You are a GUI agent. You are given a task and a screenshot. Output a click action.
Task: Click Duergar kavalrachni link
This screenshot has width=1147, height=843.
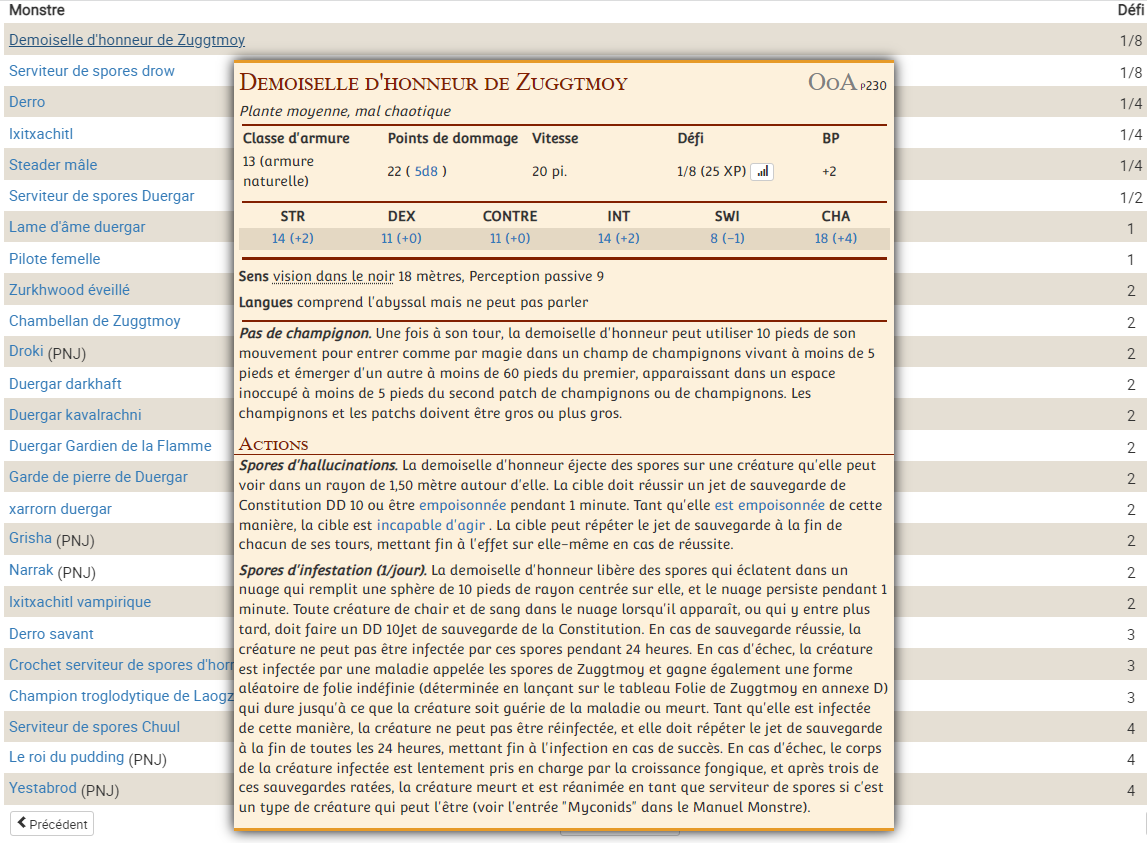(x=75, y=415)
